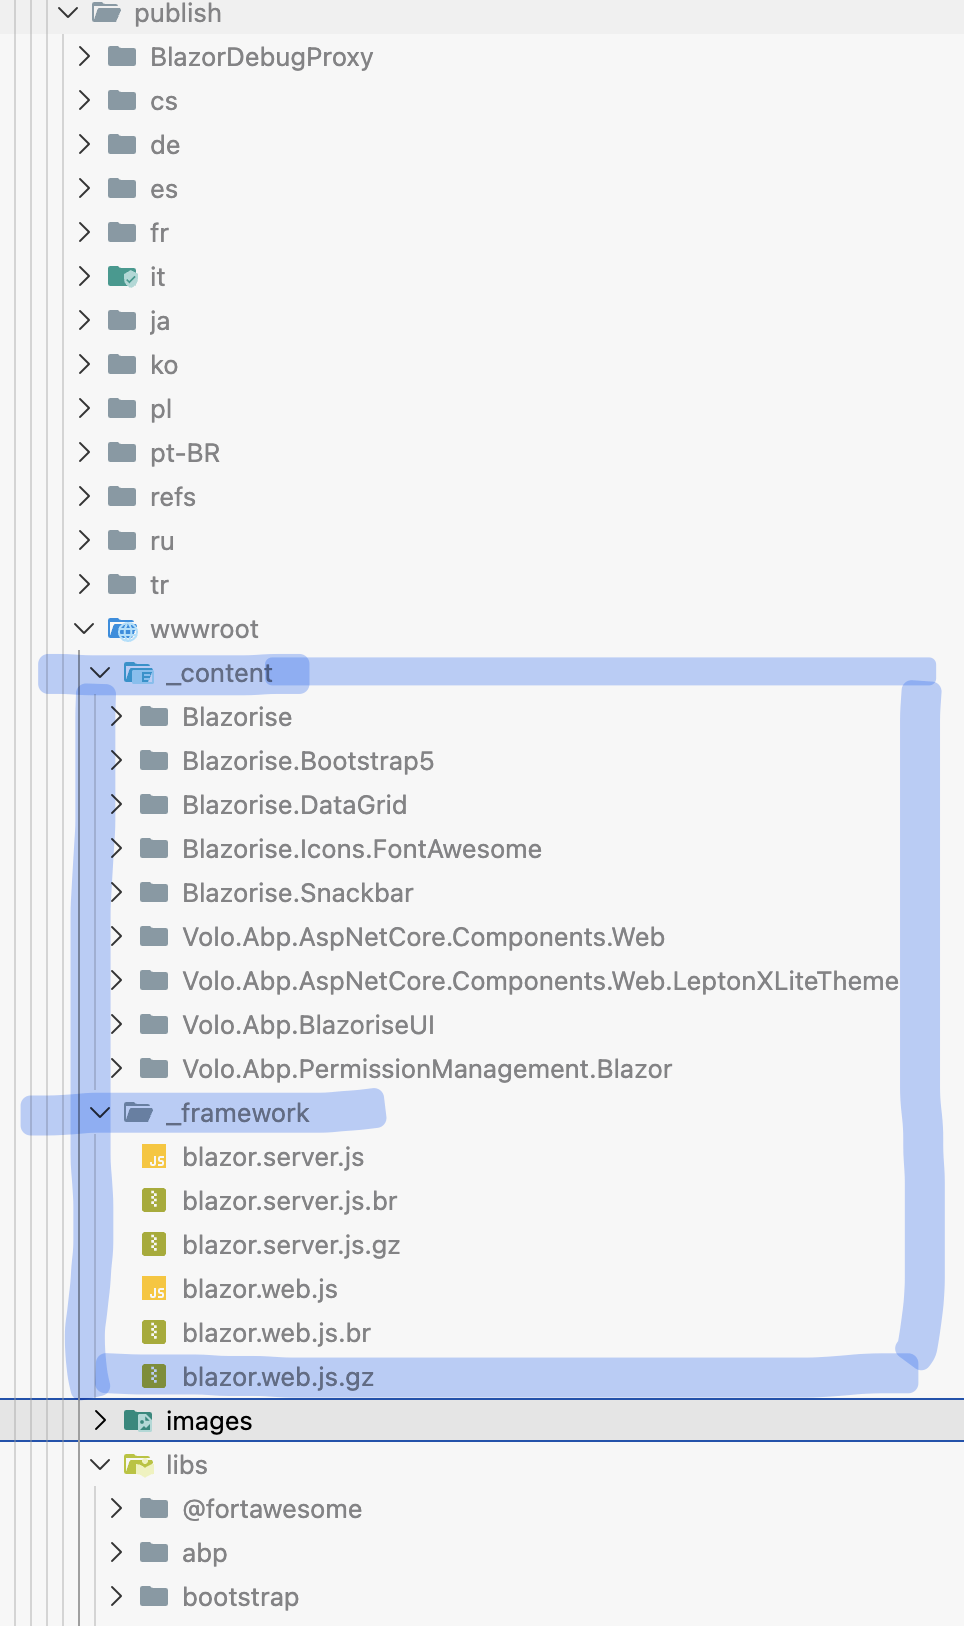The image size is (964, 1626).
Task: Click the blazor.server.js JavaScript file icon
Action: (x=154, y=1157)
